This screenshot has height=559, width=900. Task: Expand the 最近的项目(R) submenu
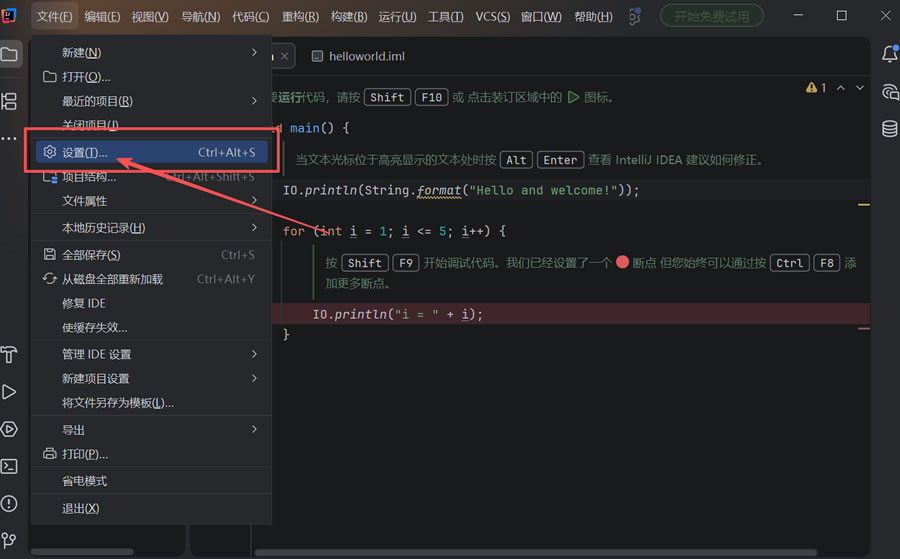[151, 101]
